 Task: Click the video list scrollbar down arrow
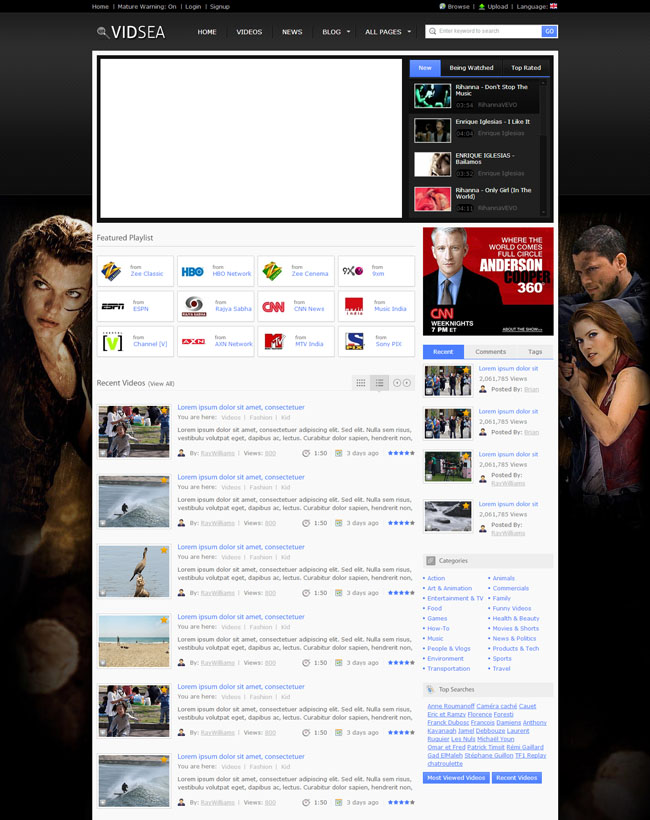tap(544, 212)
